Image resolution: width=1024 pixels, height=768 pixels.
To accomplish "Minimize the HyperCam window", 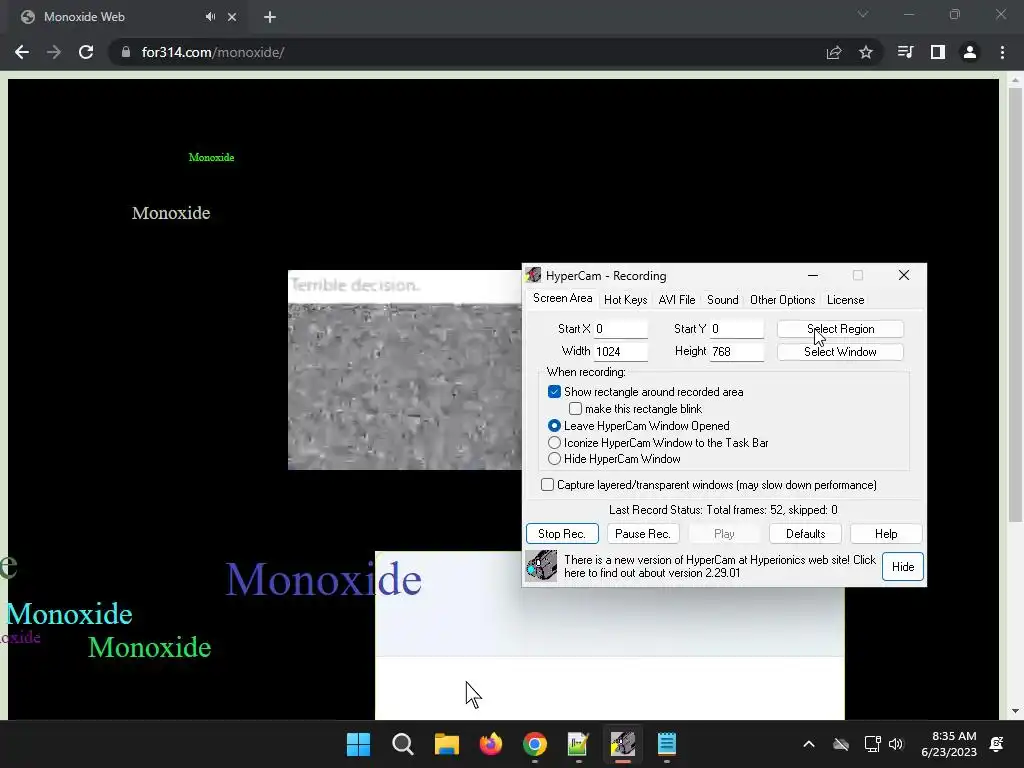I will click(812, 276).
